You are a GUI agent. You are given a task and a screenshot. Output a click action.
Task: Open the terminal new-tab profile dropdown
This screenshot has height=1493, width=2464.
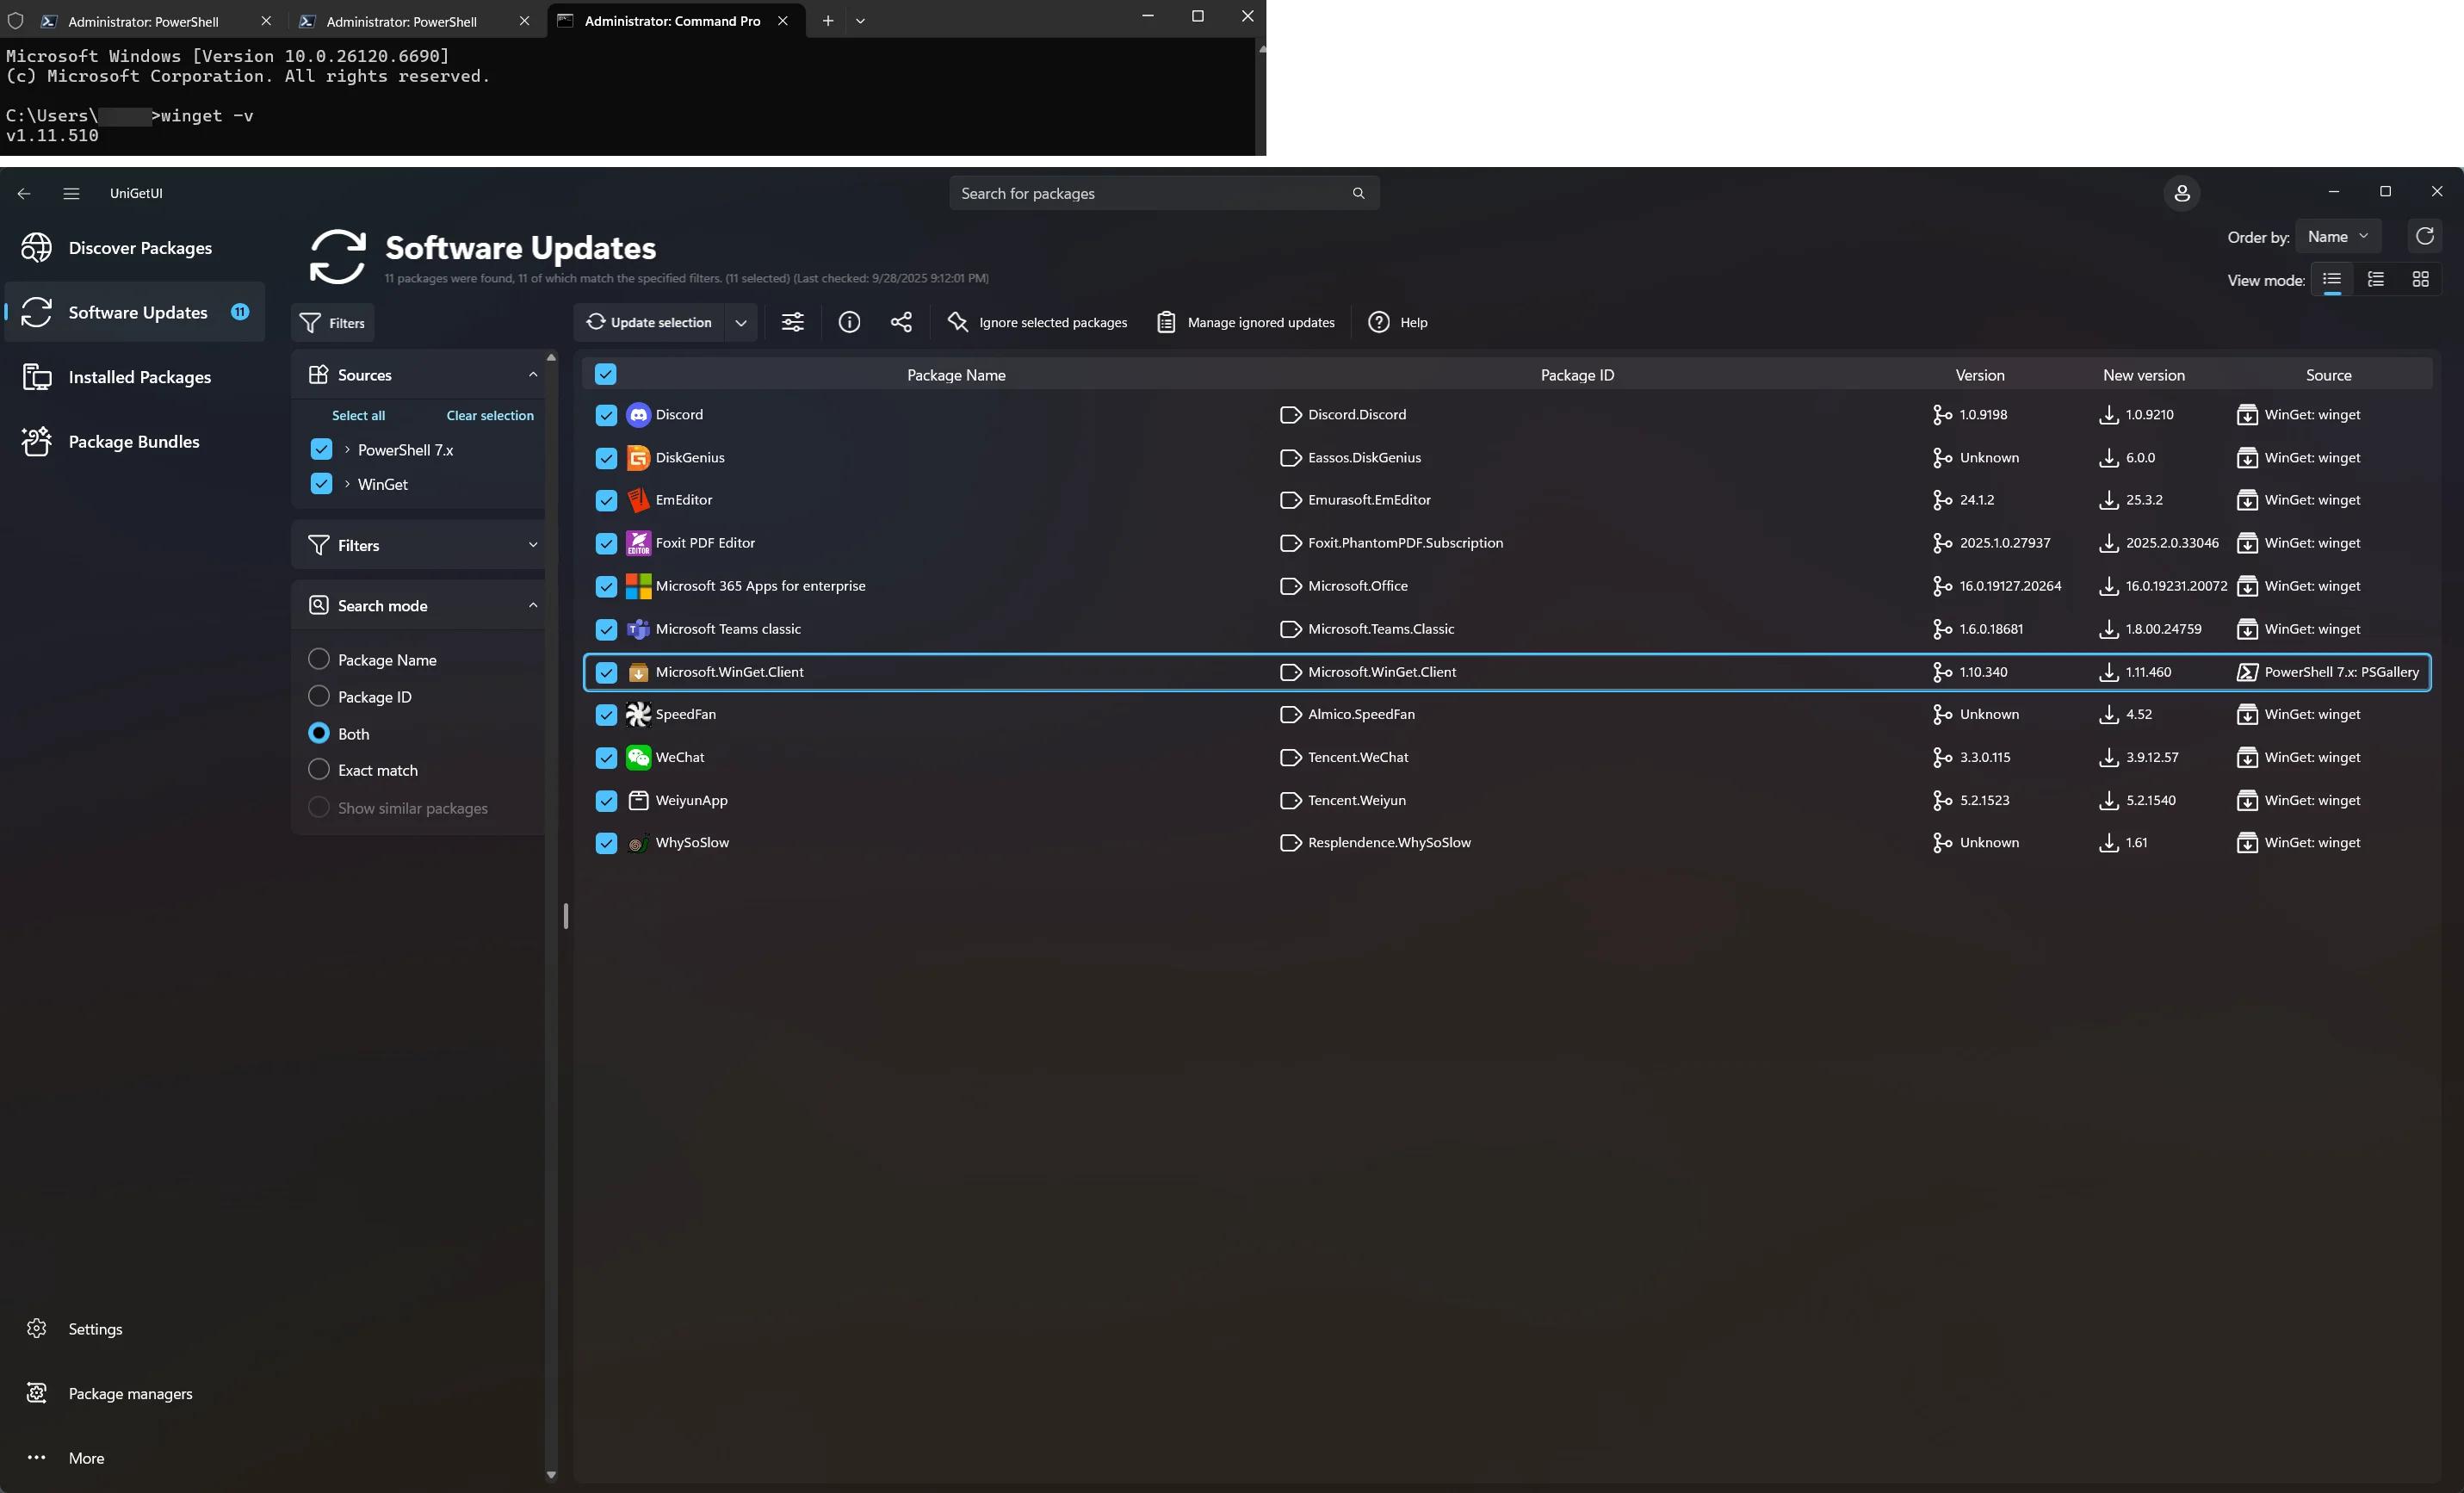860,20
